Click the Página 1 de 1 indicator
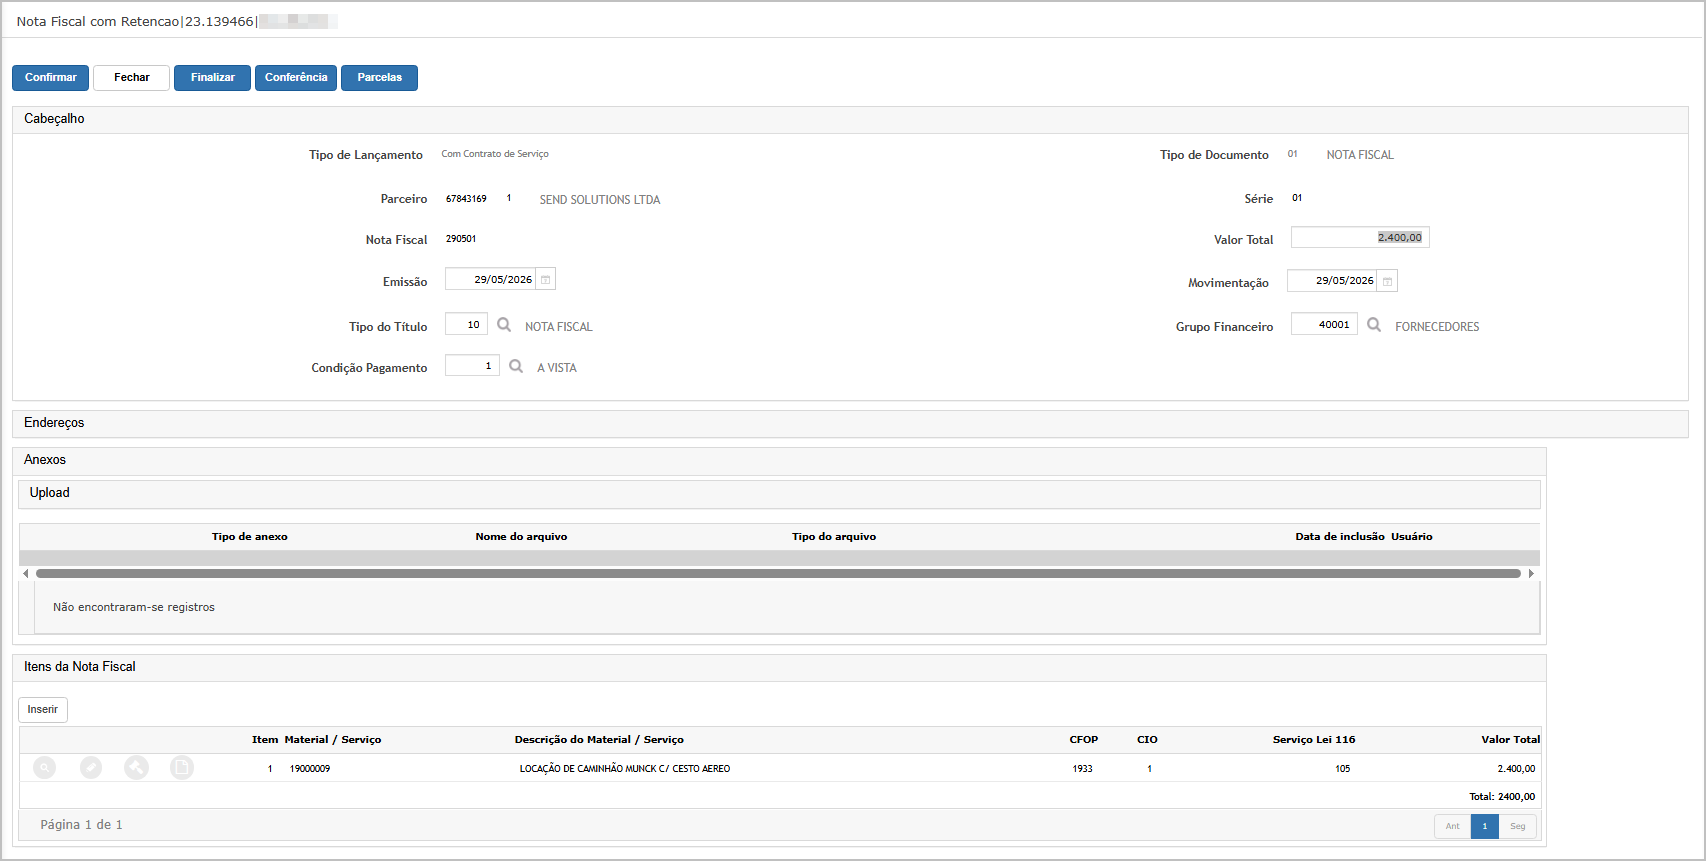The width and height of the screenshot is (1706, 861). pos(81,825)
